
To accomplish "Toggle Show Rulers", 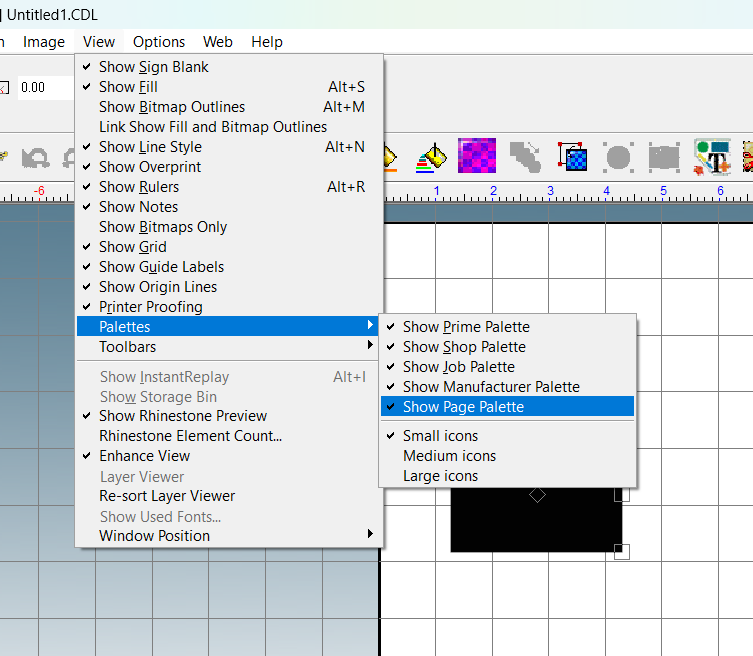I will (x=229, y=187).
